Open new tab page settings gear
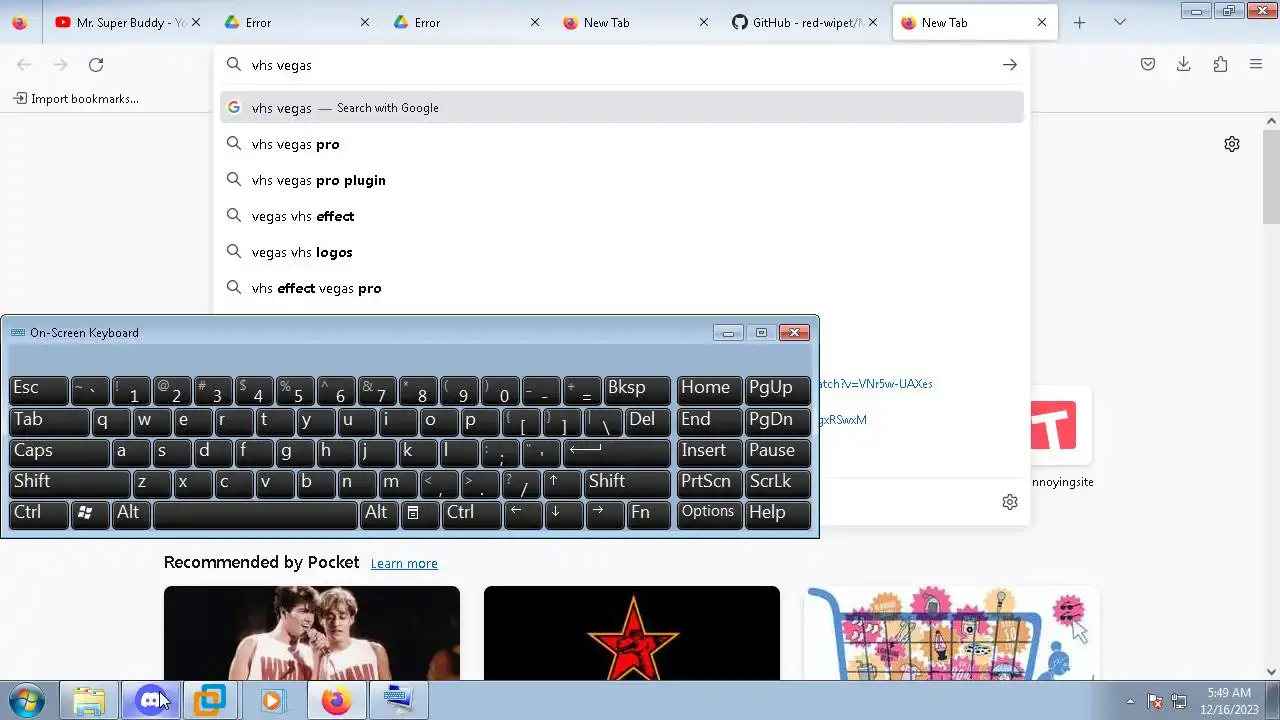This screenshot has width=1280, height=720. click(x=1232, y=144)
